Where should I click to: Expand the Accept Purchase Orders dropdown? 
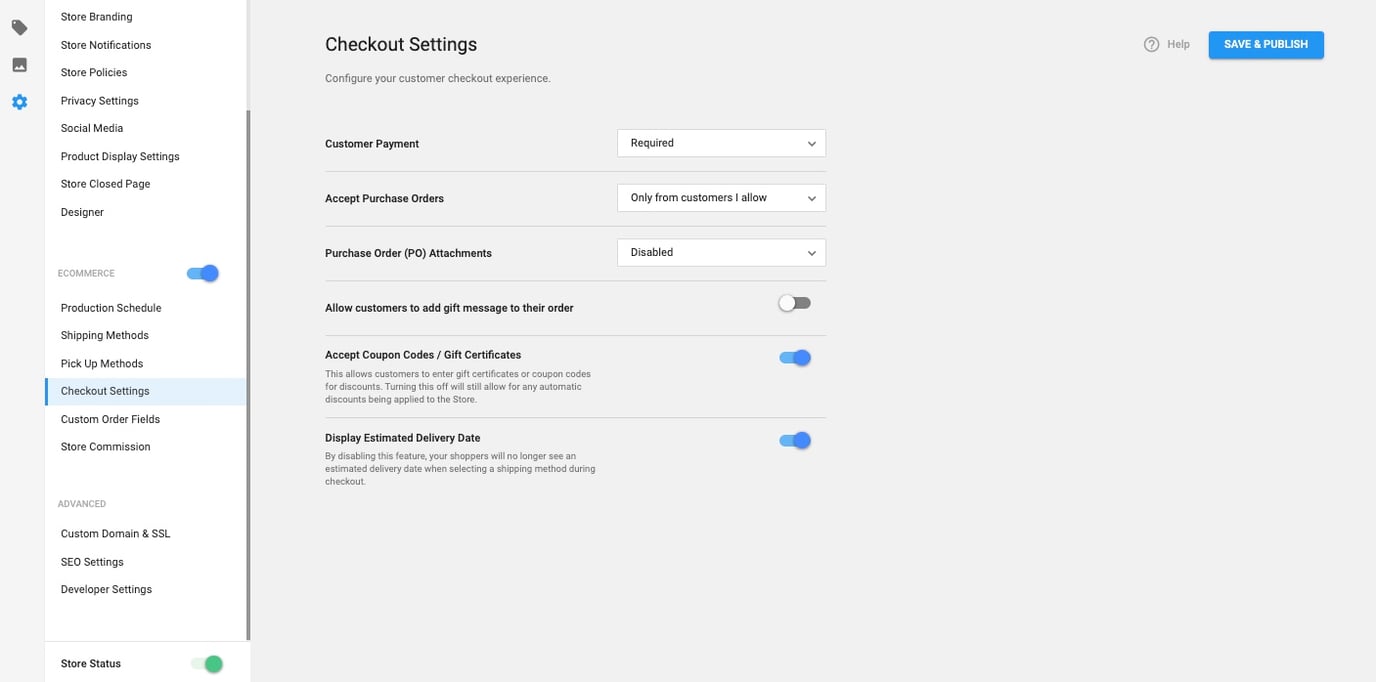(721, 197)
